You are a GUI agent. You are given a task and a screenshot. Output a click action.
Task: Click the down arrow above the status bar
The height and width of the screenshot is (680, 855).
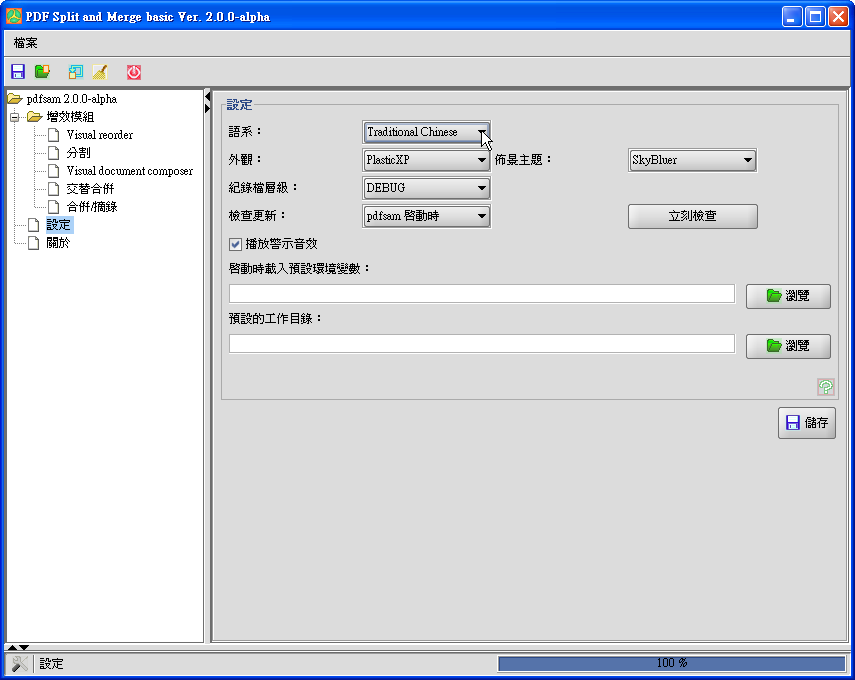pyautogui.click(x=24, y=647)
